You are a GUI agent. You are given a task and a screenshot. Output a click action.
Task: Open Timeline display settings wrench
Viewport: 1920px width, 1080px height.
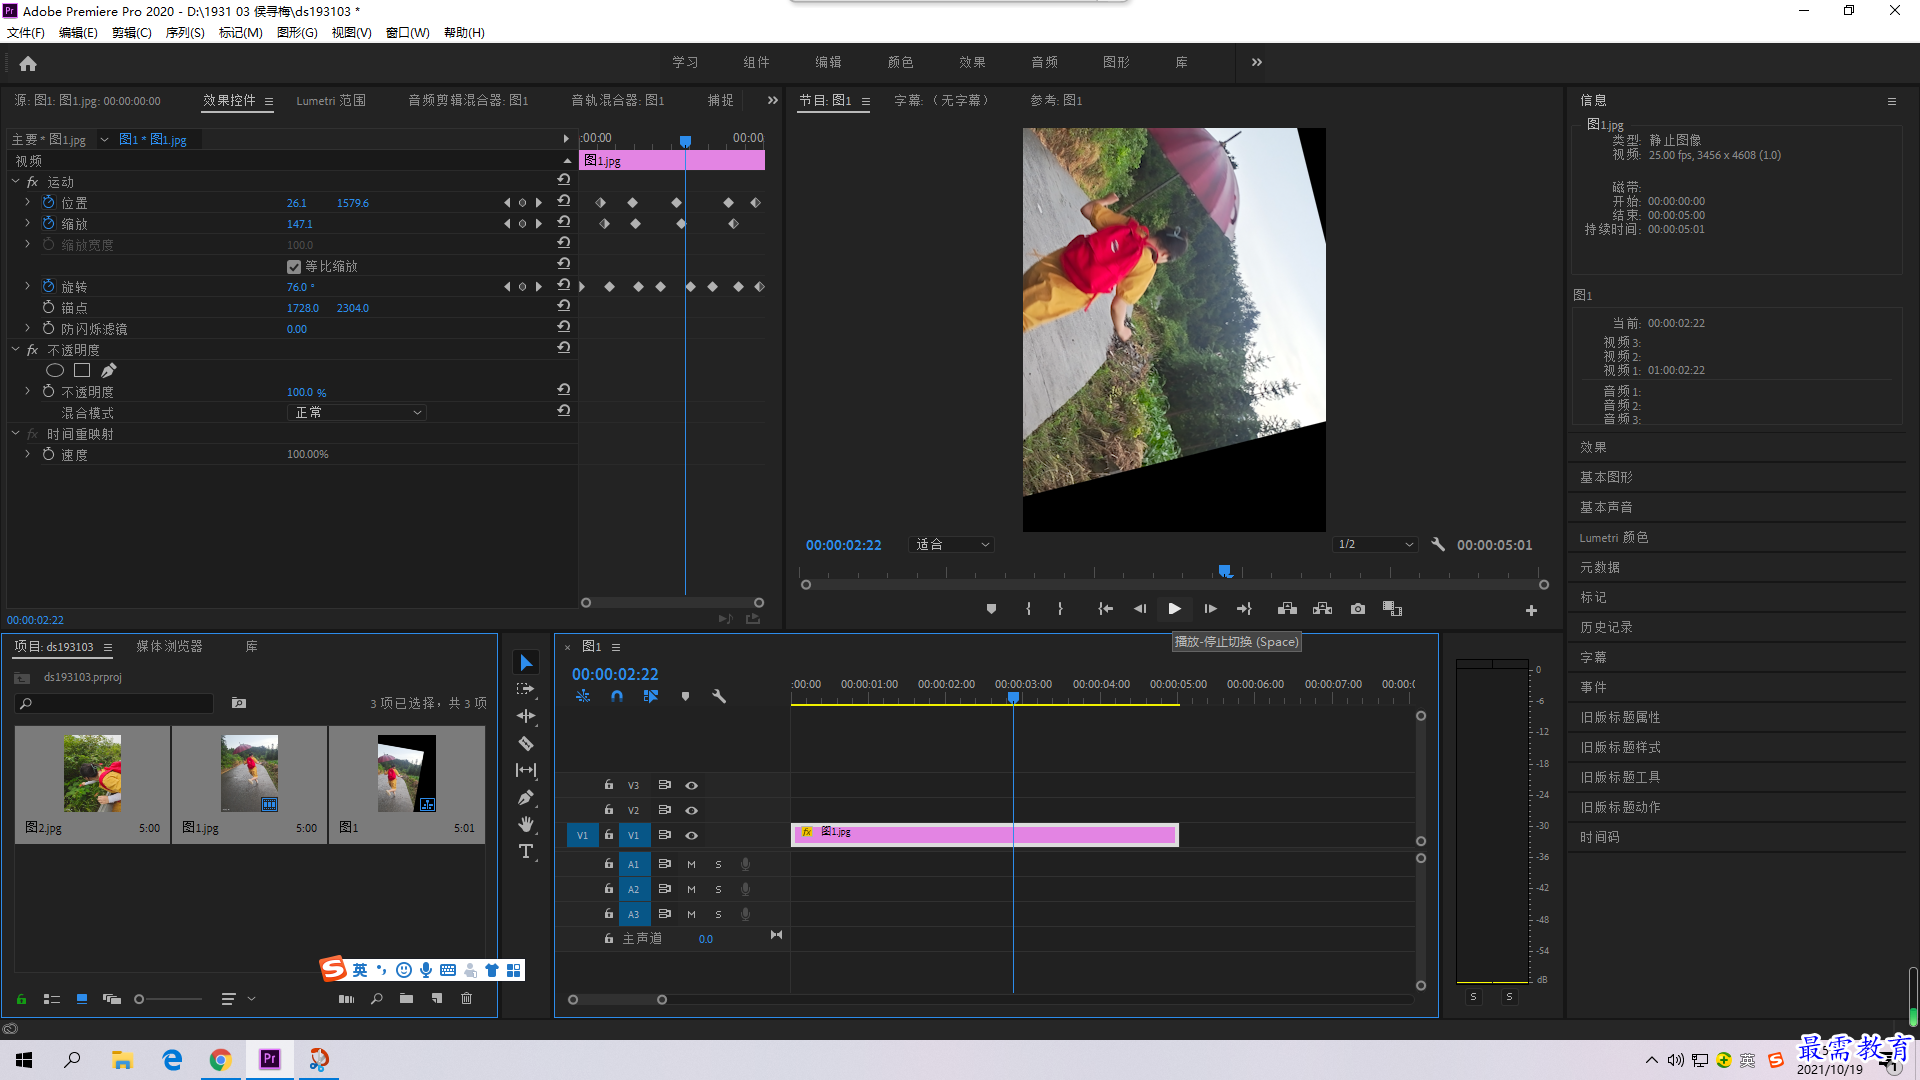[719, 696]
